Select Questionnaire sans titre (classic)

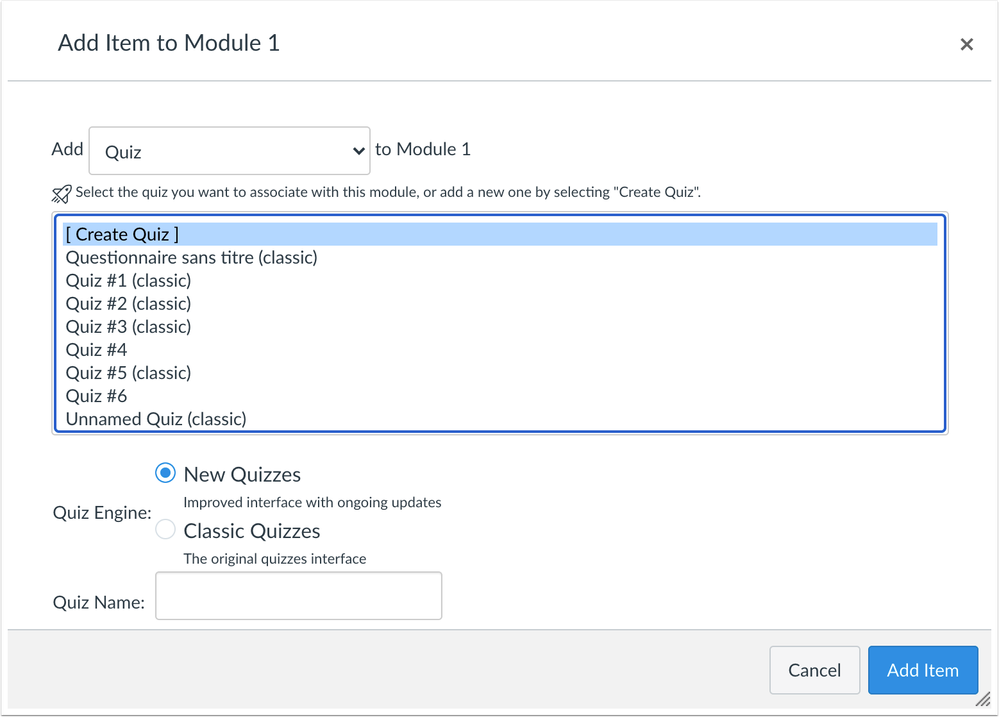click(x=500, y=257)
